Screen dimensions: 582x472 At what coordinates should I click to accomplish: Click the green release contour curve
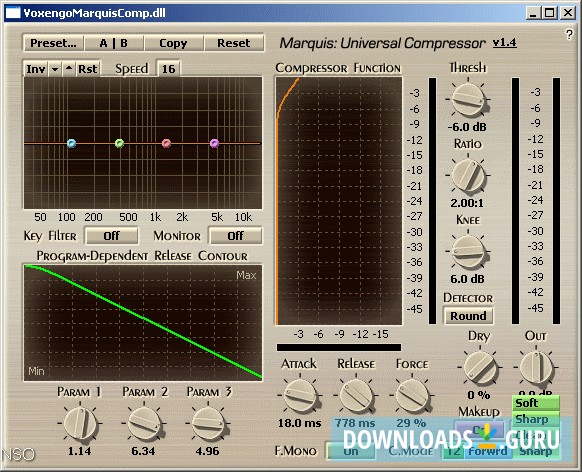[x=143, y=317]
